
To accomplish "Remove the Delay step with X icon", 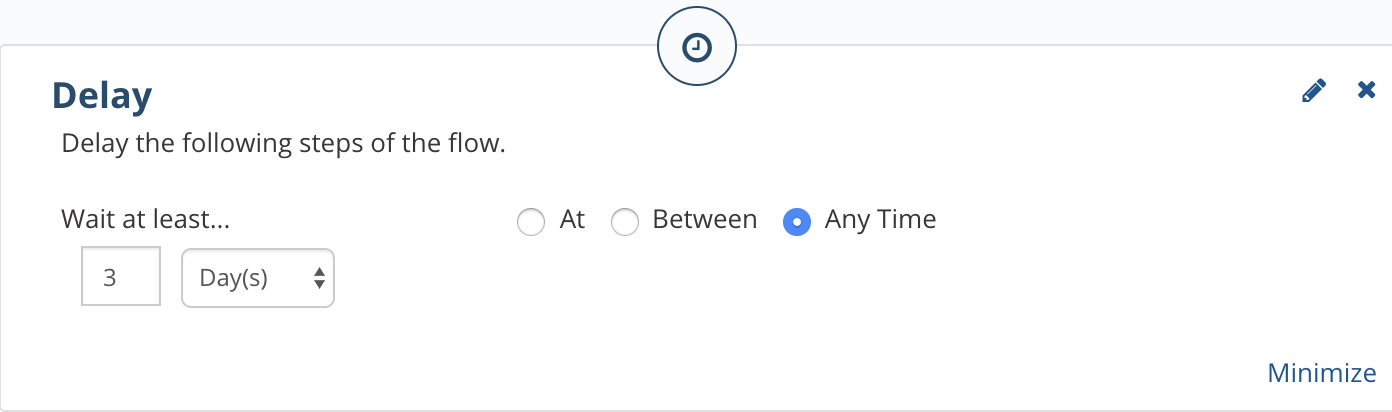I will [x=1366, y=90].
